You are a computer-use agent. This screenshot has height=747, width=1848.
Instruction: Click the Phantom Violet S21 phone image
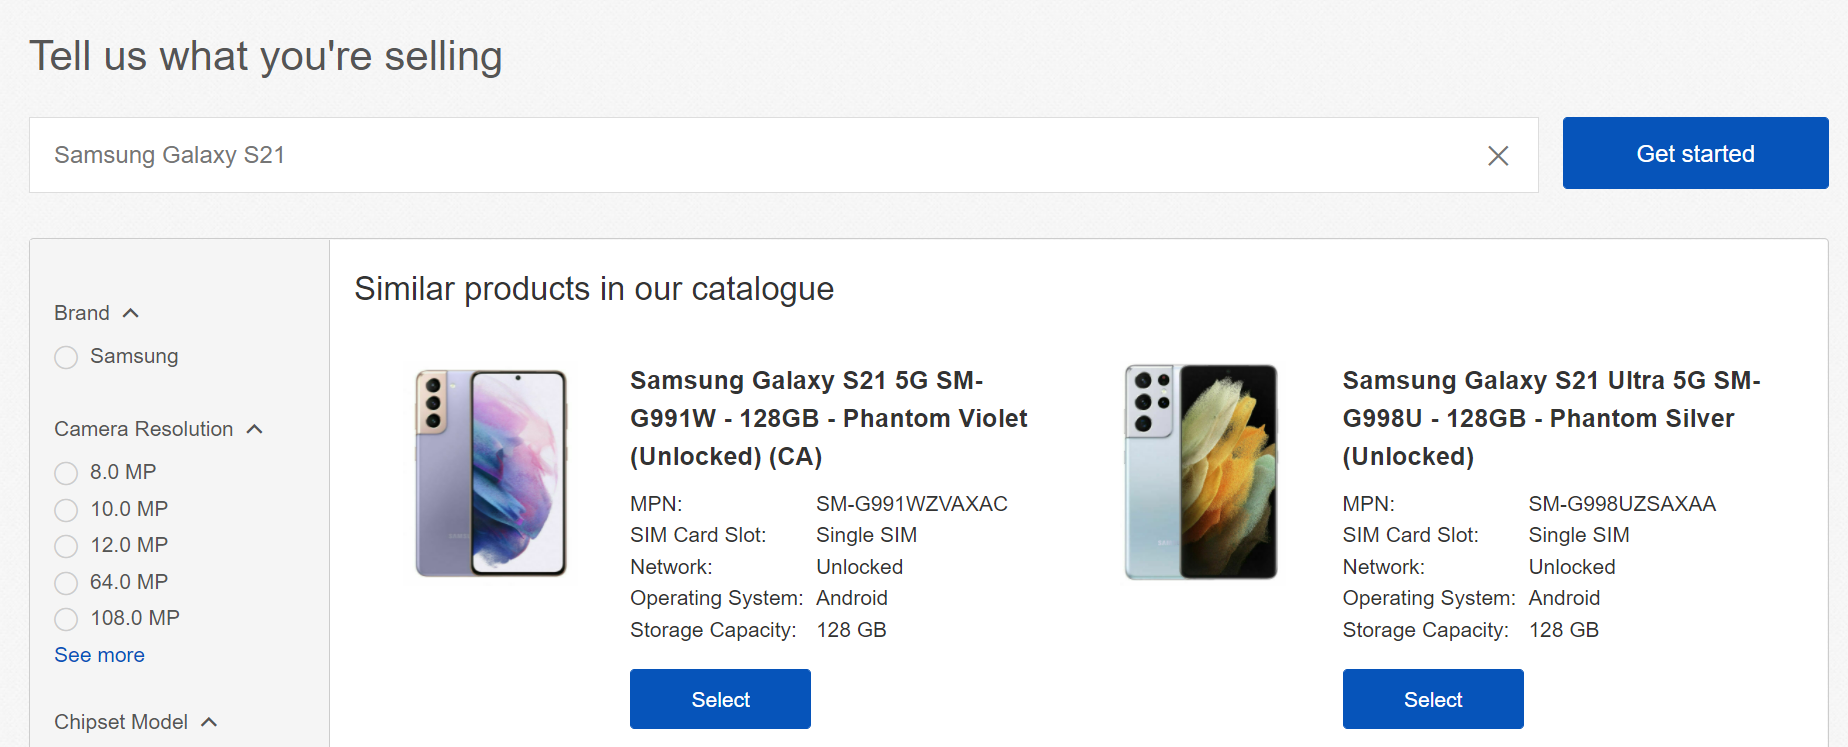pos(491,472)
